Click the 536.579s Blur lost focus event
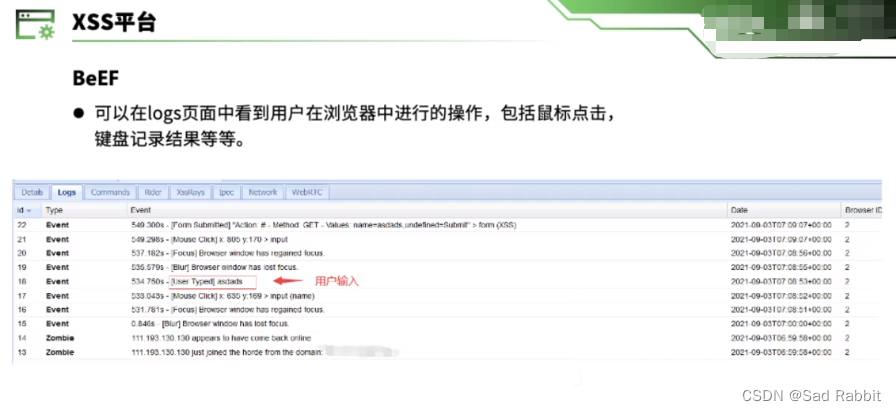Screen dimensions: 896x411 click(215, 268)
